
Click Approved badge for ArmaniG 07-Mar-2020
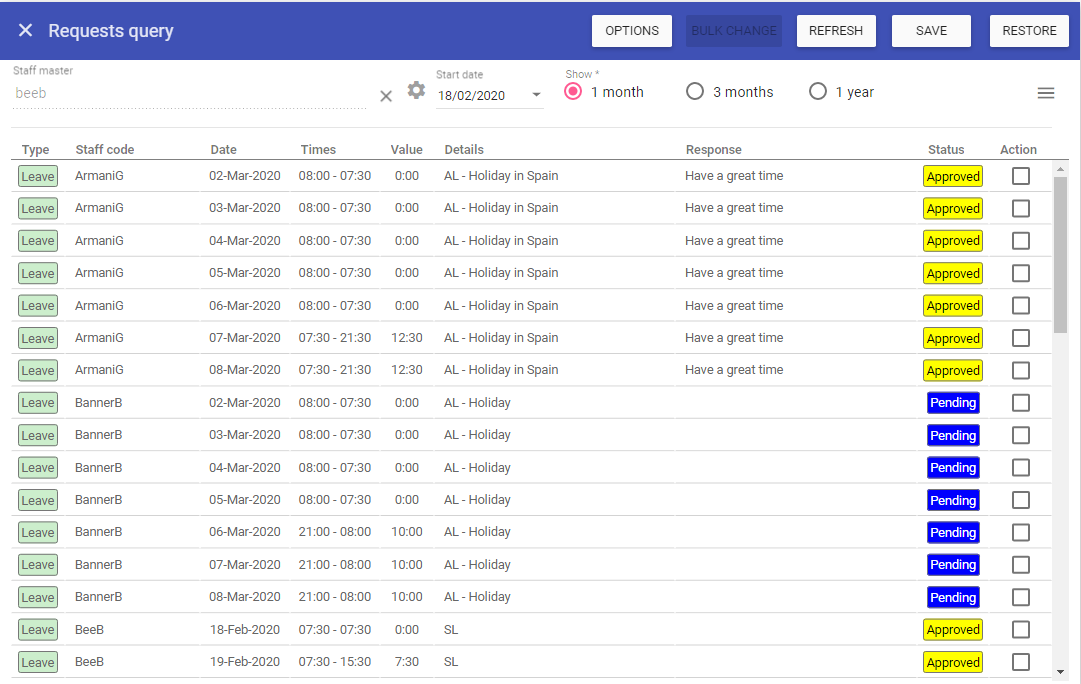(x=952, y=339)
